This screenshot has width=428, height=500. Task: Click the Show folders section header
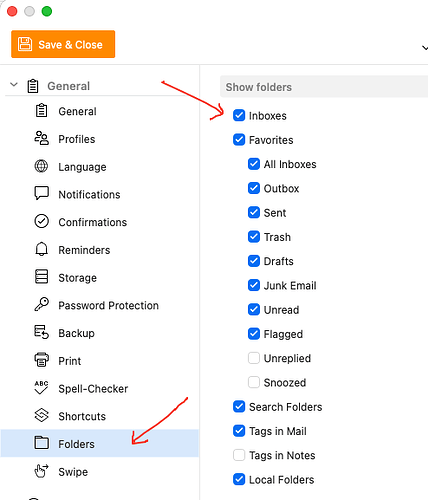tap(324, 87)
